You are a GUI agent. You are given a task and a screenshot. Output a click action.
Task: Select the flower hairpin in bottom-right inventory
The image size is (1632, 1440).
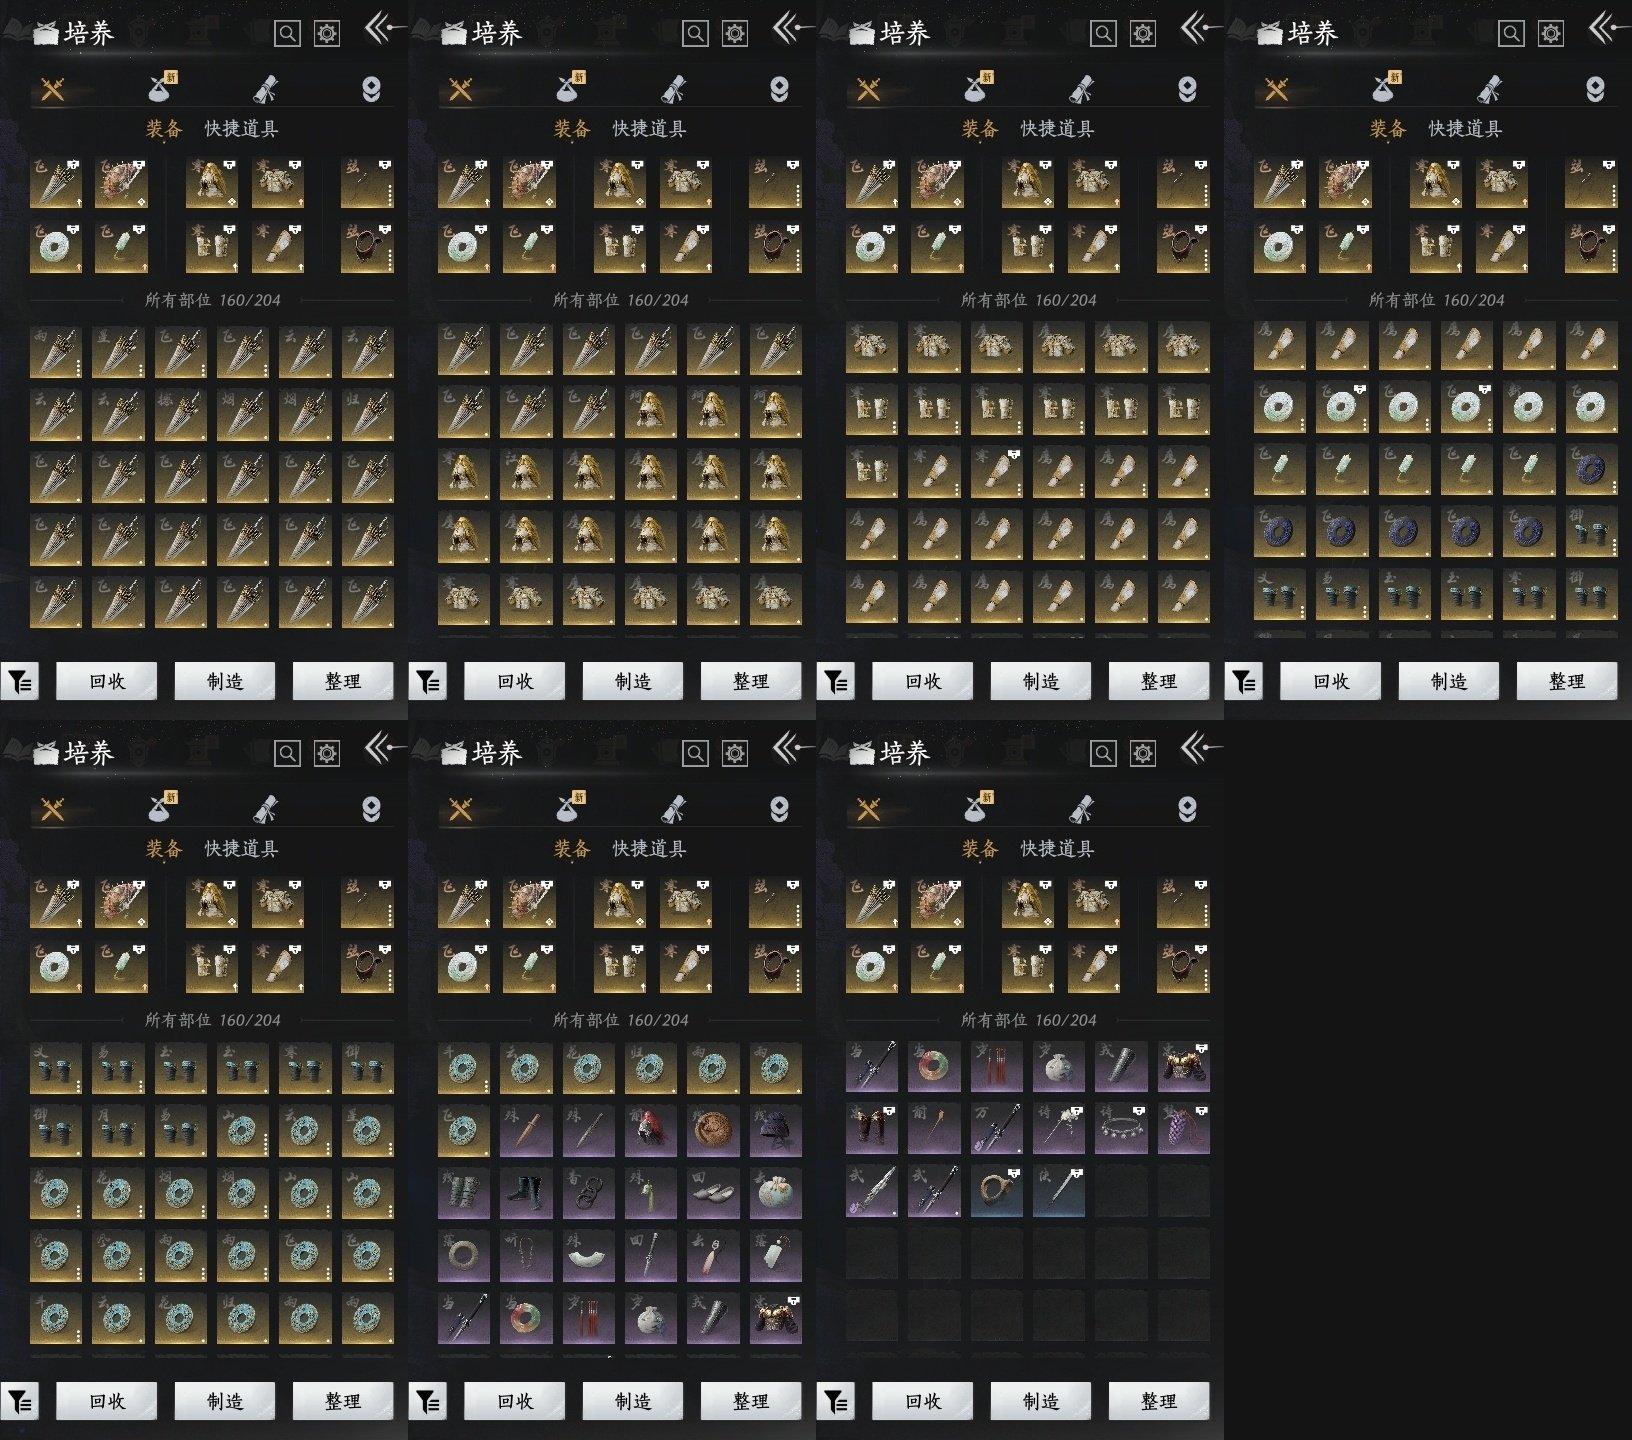(x=1058, y=1130)
